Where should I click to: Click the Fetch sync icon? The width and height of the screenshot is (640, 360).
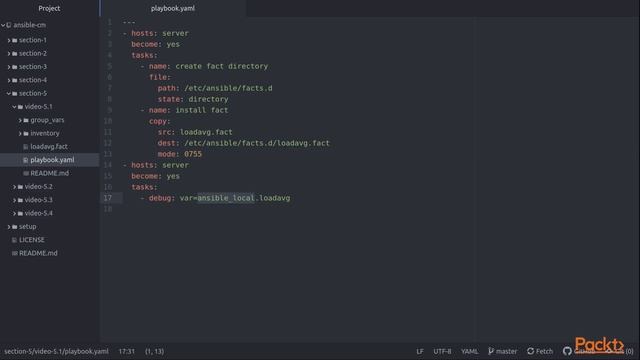531,351
